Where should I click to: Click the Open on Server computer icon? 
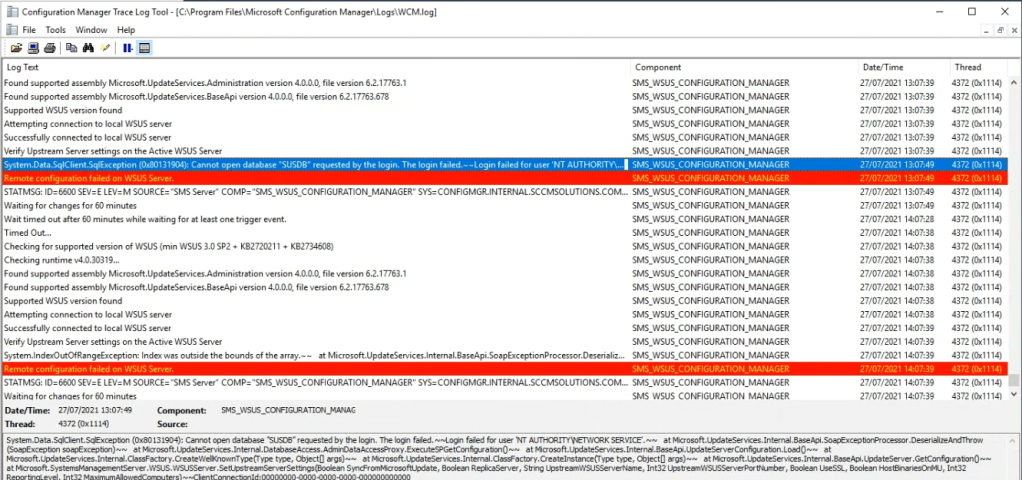coord(34,47)
